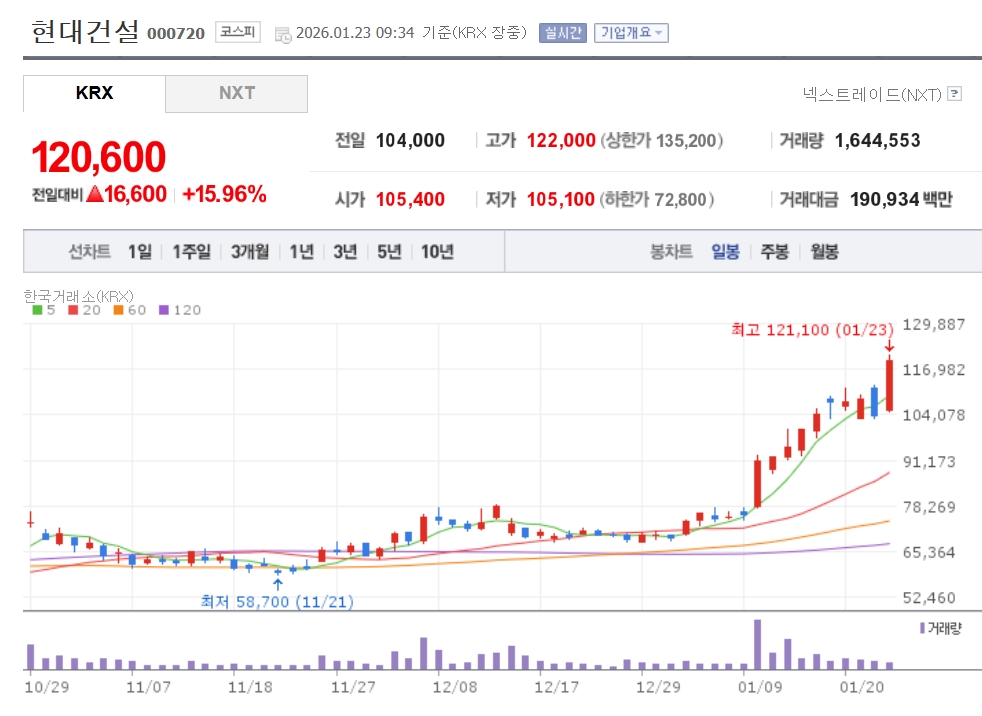This screenshot has height=716, width=982.
Task: Switch to 주봉 weekly candle chart
Action: [774, 252]
